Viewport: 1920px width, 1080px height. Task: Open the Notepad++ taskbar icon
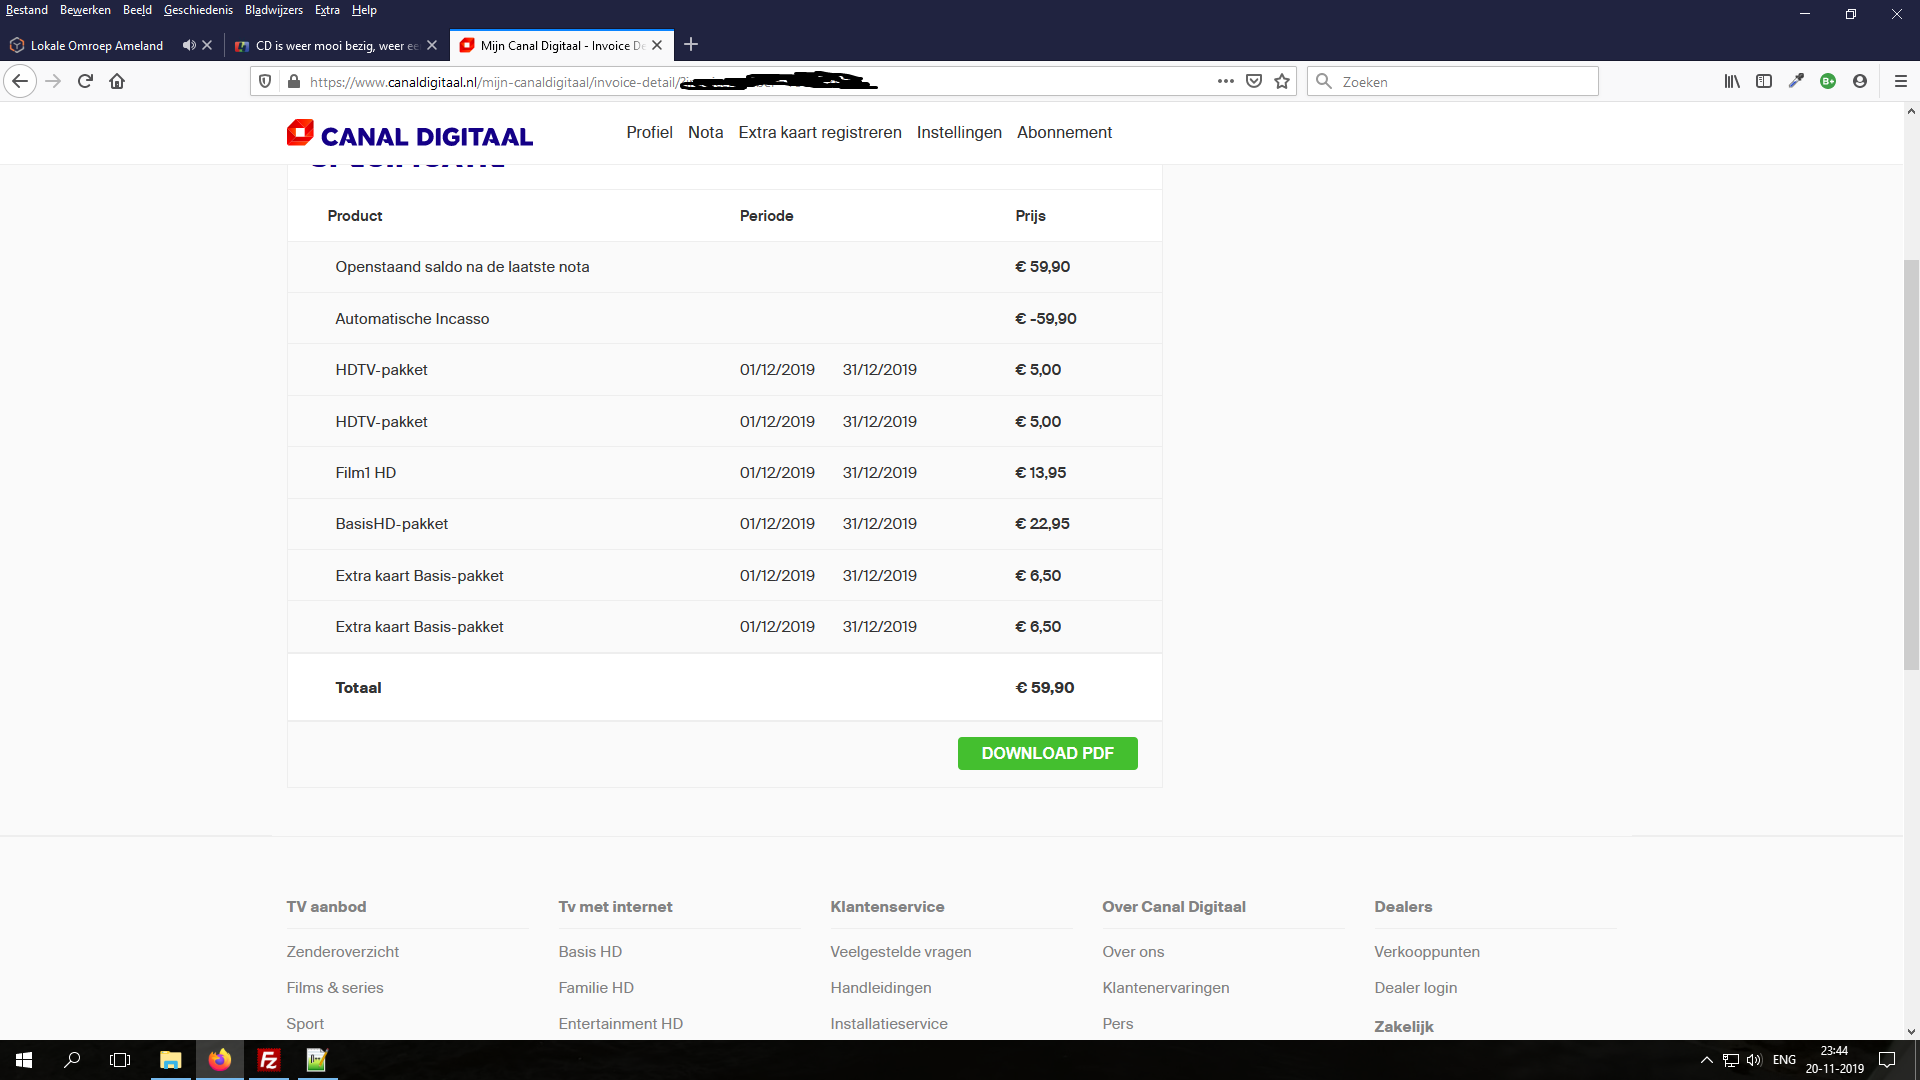317,1060
